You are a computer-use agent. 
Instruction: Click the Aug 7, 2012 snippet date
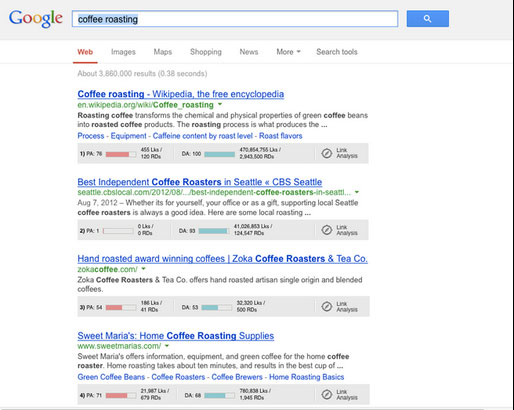[x=97, y=203]
